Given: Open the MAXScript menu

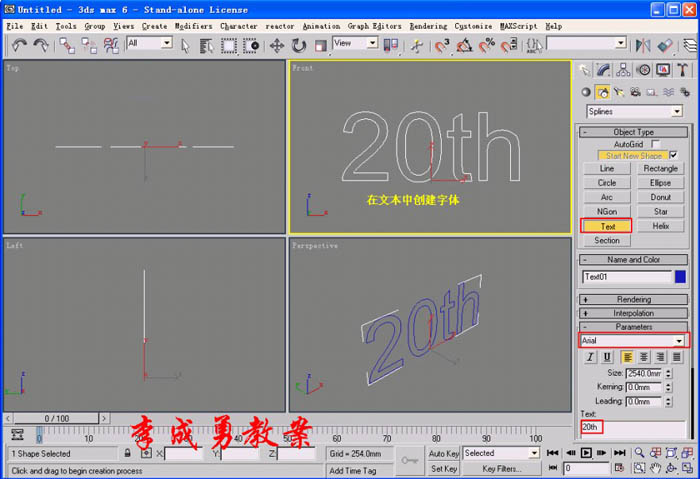Looking at the screenshot, I should pyautogui.click(x=518, y=26).
